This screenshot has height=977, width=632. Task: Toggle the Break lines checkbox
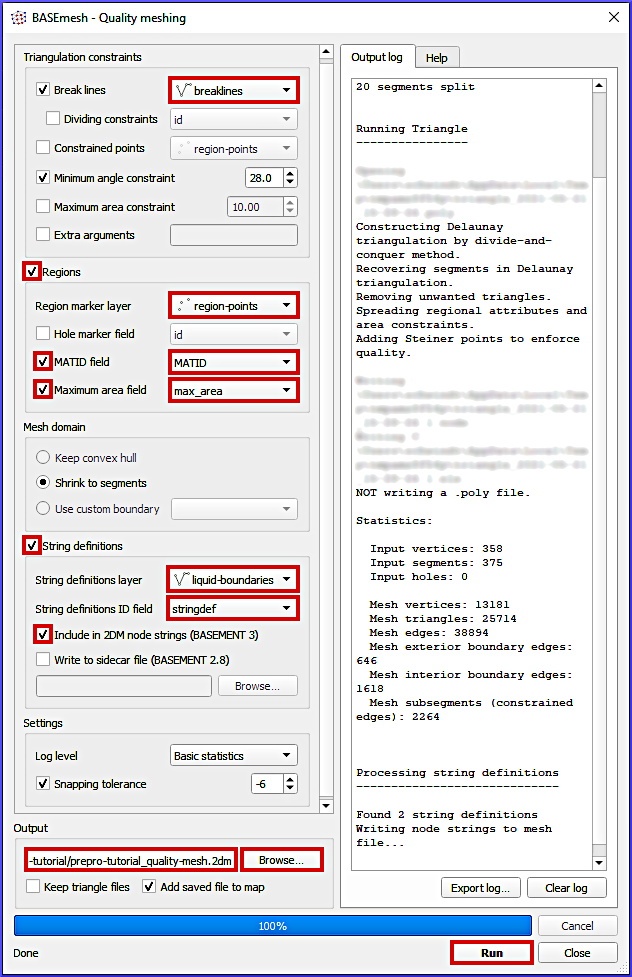tap(43, 90)
